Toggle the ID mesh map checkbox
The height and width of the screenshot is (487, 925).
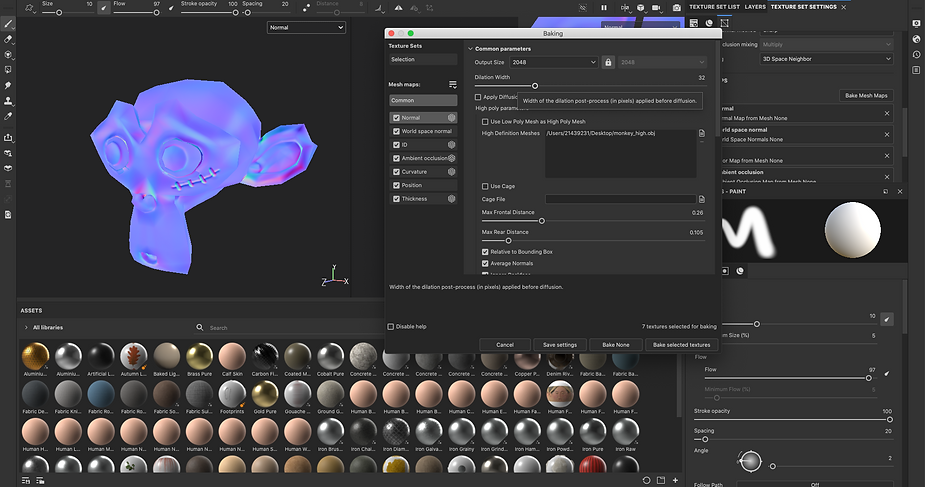[396, 145]
